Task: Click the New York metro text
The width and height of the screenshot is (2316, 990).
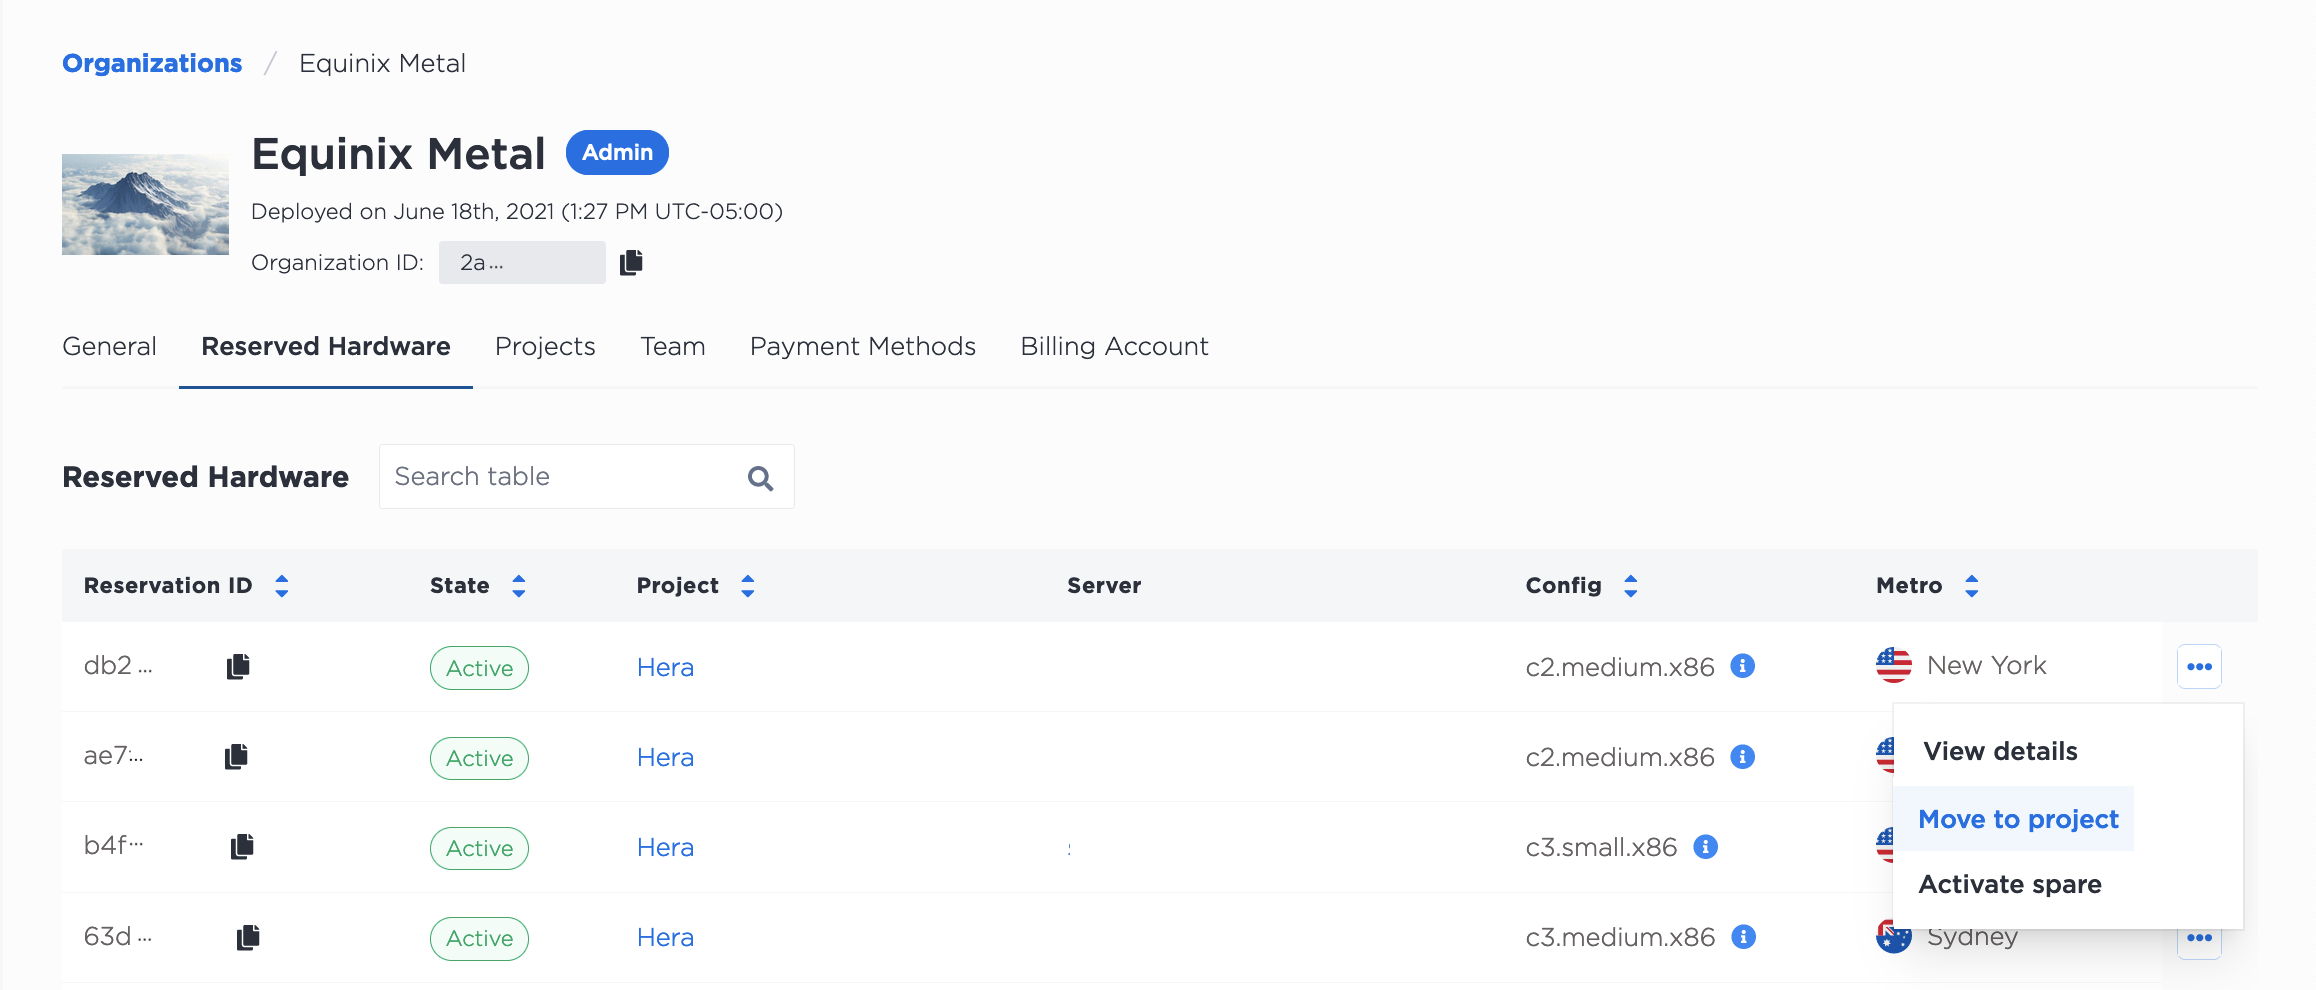Action: pos(1986,665)
